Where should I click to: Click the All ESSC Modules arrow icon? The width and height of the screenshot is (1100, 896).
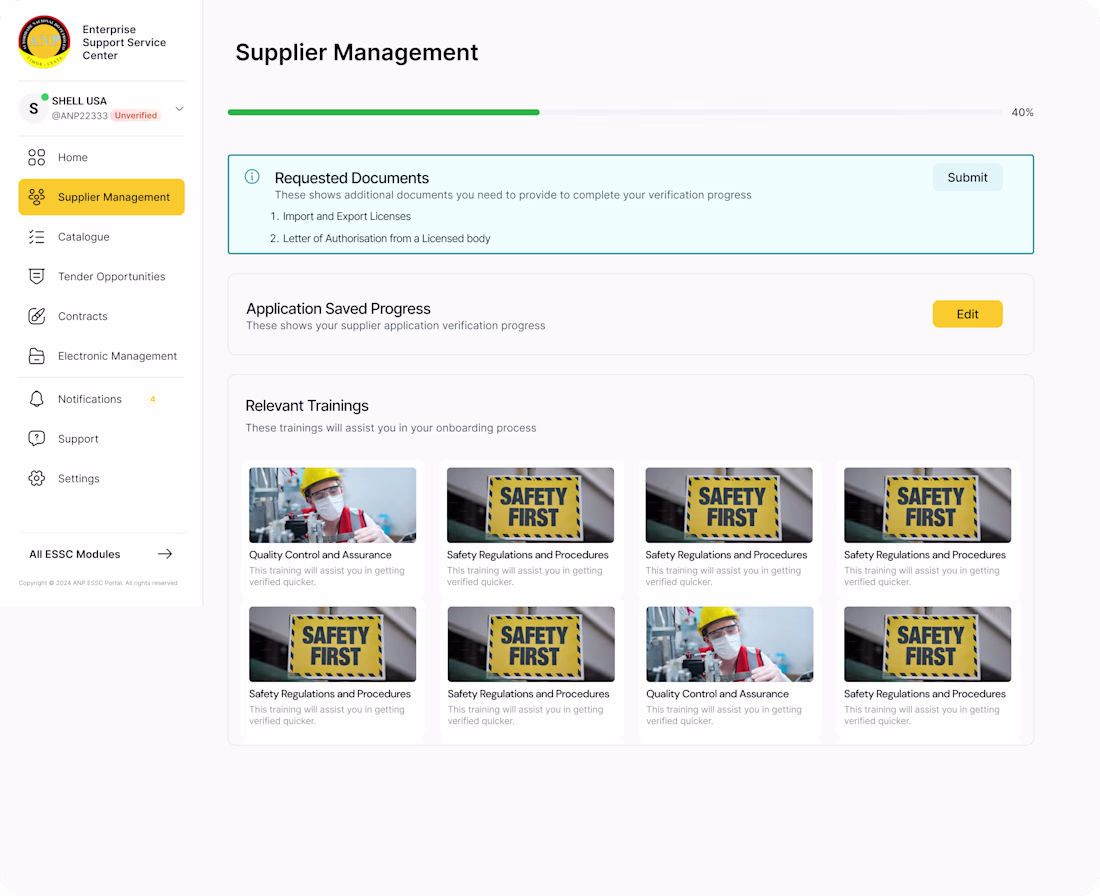pyautogui.click(x=165, y=554)
